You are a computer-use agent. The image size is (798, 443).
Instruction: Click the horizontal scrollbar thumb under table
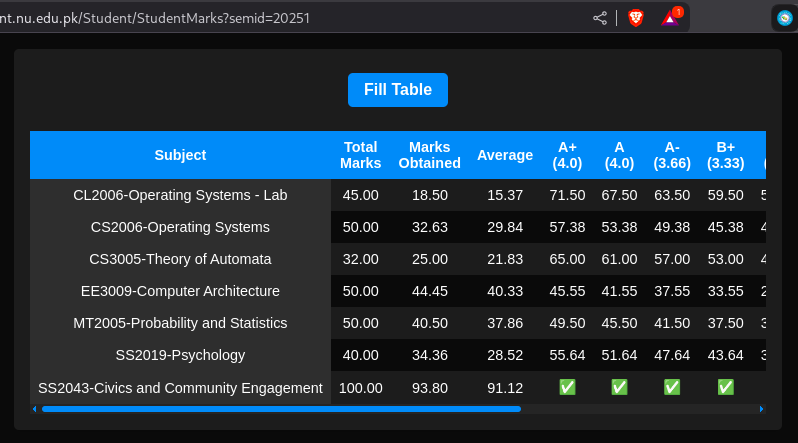pyautogui.click(x=281, y=409)
